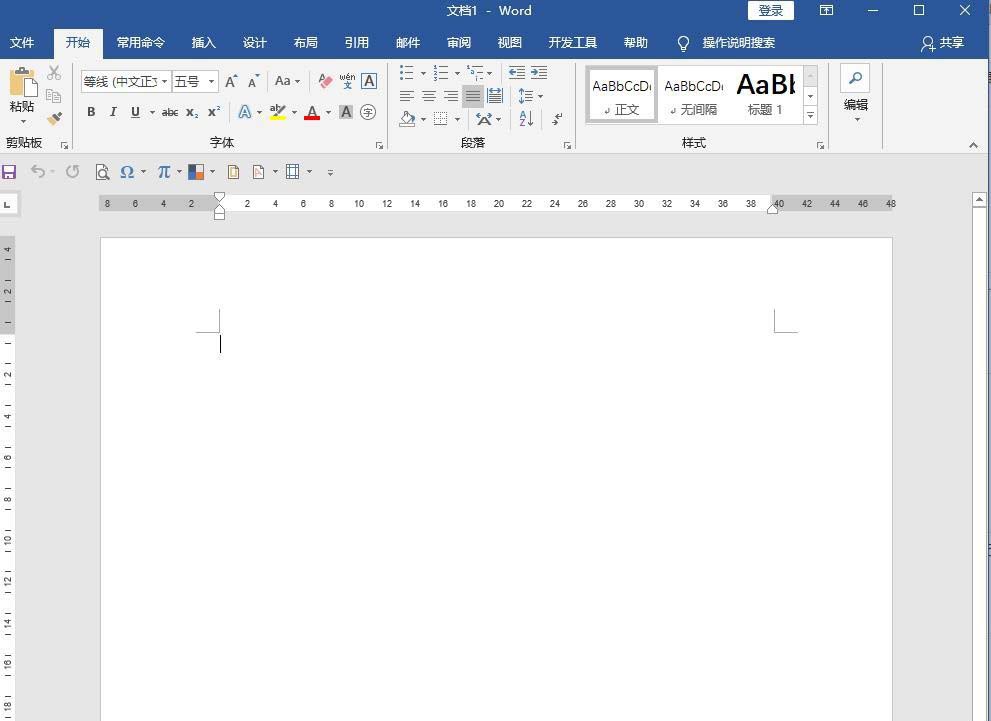Open the wén phonetic guide tool
991x721 pixels.
point(347,81)
